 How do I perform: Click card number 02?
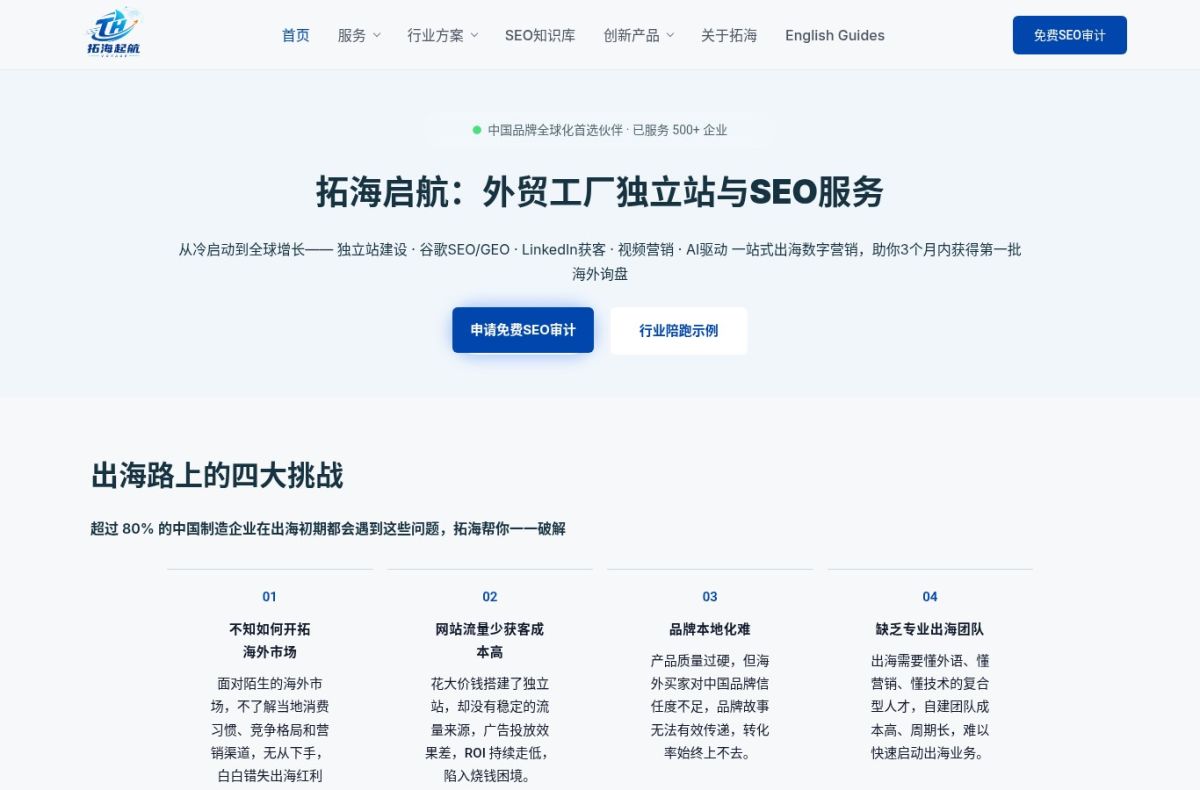tap(490, 597)
